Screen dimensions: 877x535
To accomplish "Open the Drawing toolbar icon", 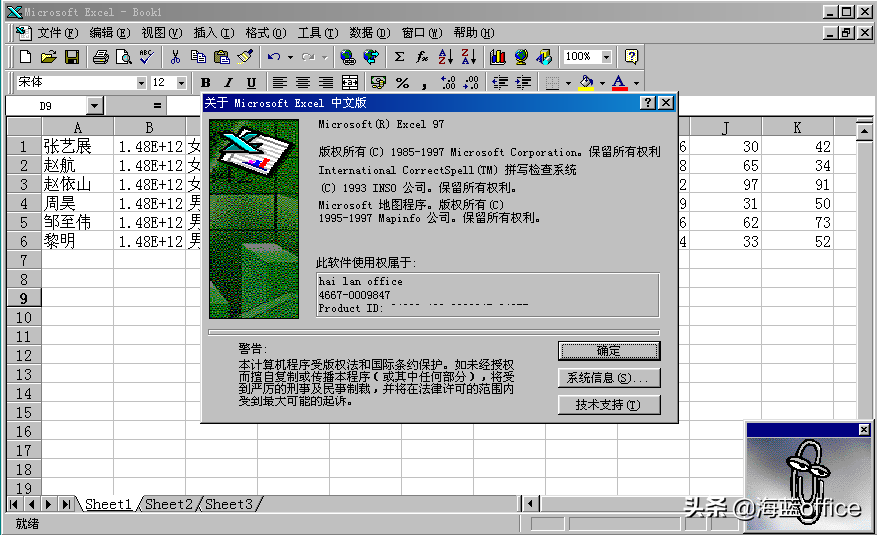I will [544, 56].
